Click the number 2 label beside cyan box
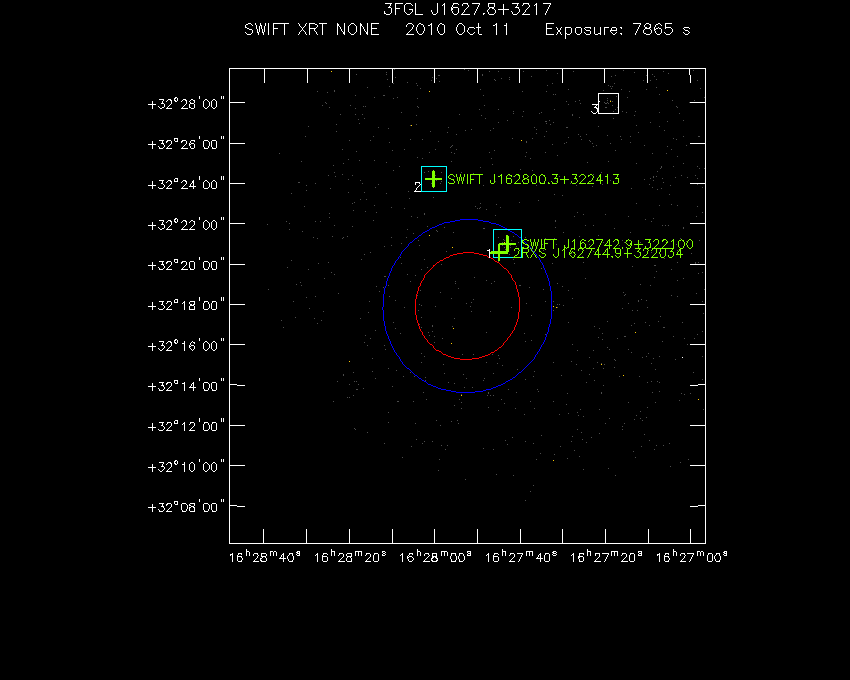The image size is (850, 680). 417,187
